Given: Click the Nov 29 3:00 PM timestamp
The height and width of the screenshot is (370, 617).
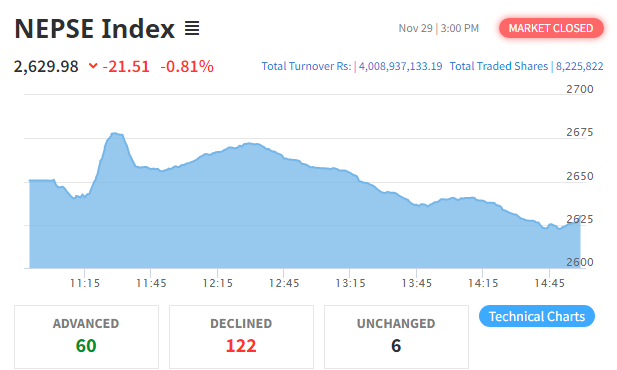Looking at the screenshot, I should tap(438, 28).
